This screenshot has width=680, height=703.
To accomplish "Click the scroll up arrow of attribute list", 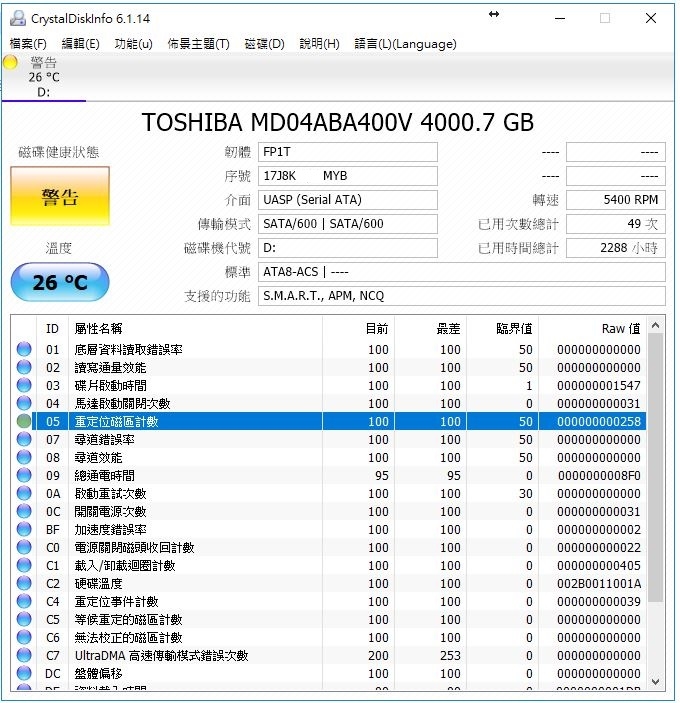I will coord(655,325).
